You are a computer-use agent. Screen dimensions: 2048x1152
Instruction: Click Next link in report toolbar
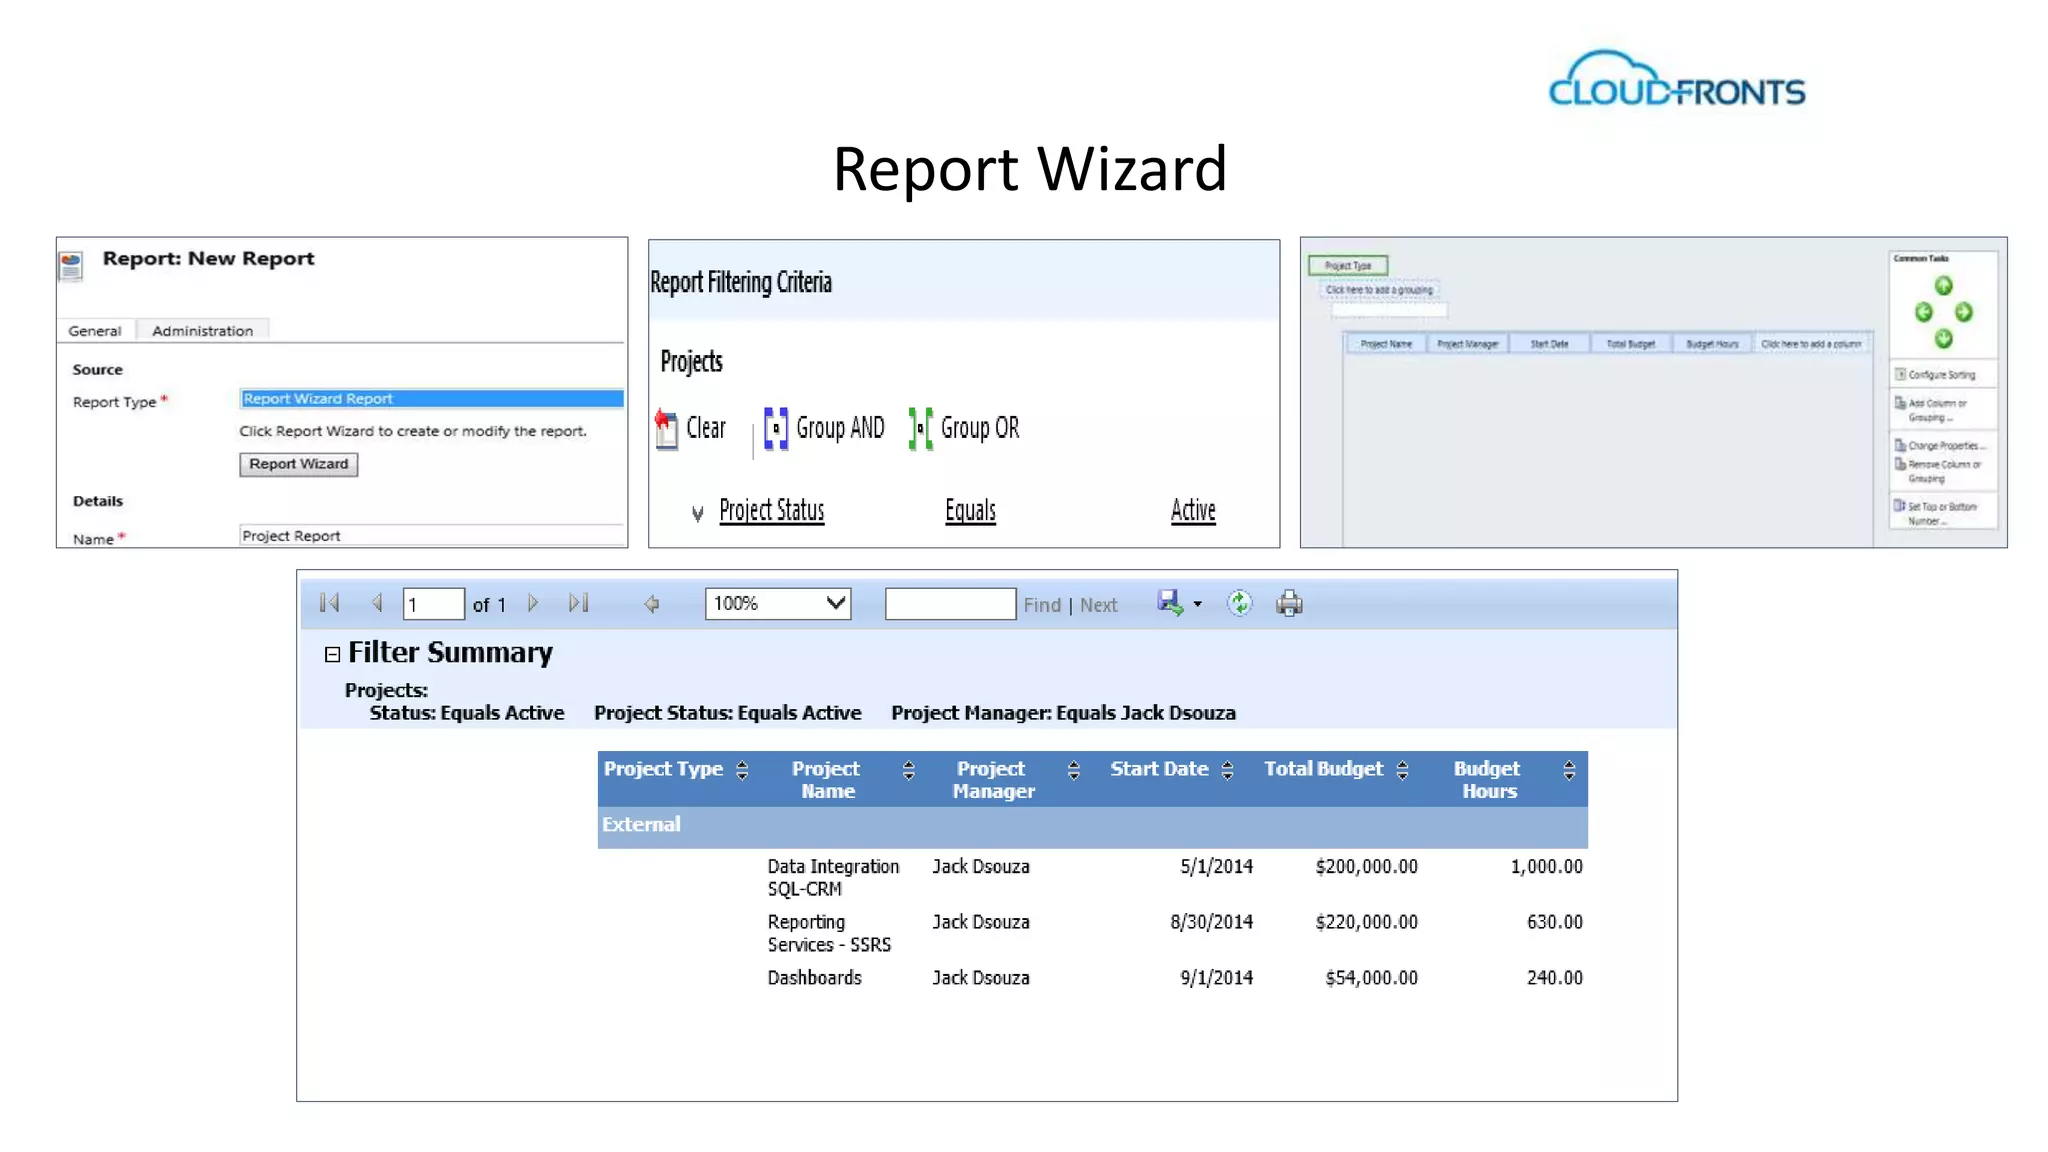click(x=1099, y=605)
